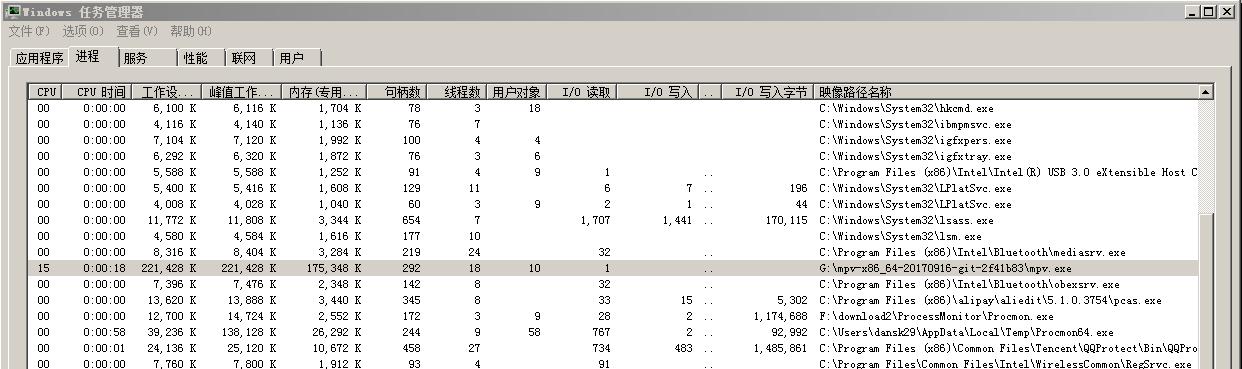Sort by the 线程数 column header
1242x369 pixels.
[x=458, y=92]
